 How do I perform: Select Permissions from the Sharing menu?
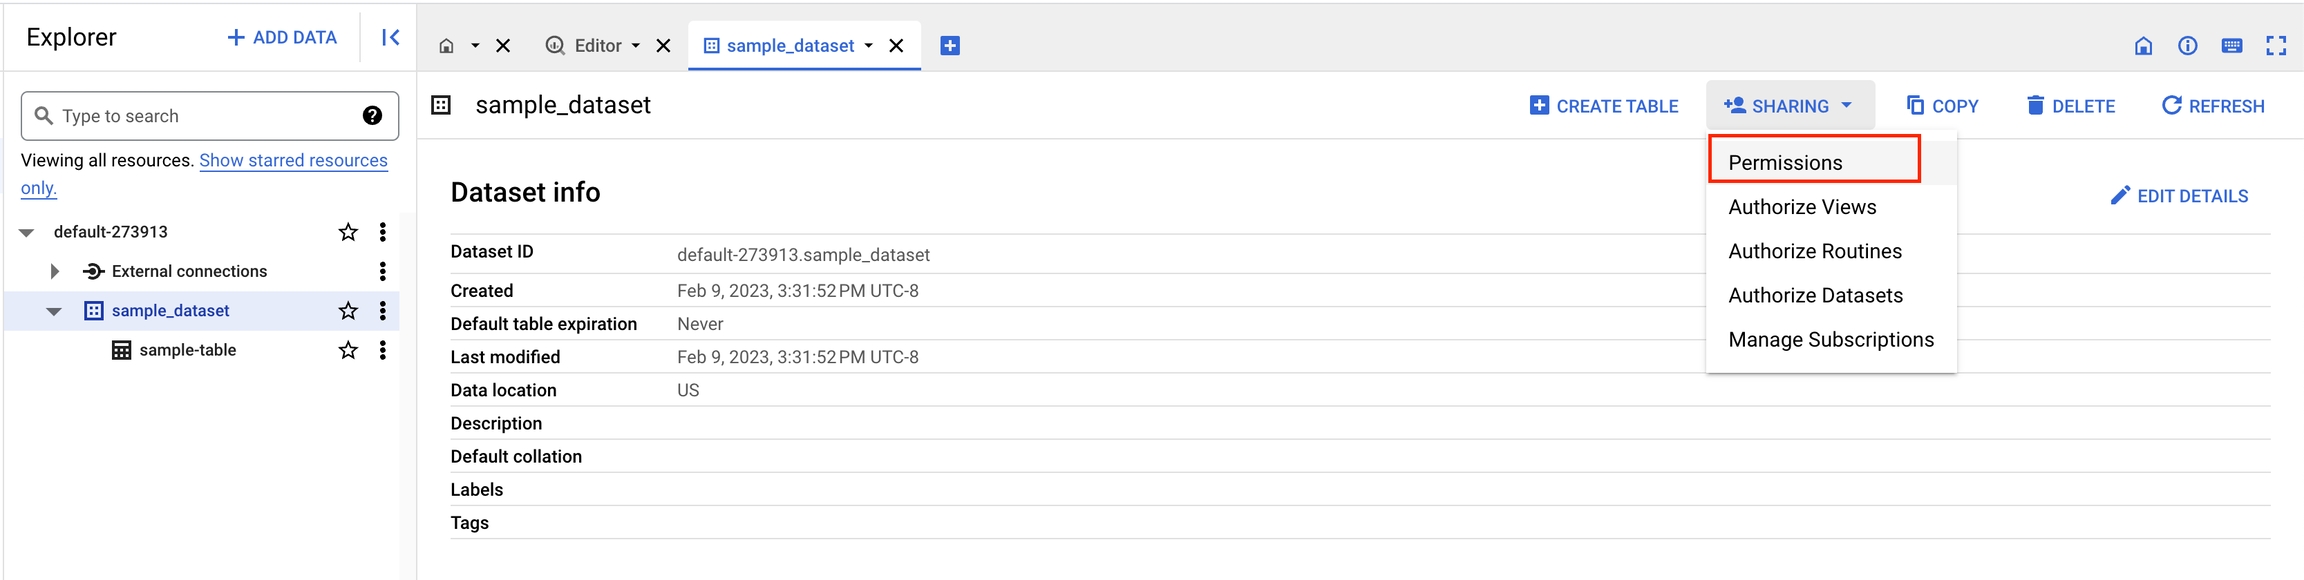[x=1785, y=162]
